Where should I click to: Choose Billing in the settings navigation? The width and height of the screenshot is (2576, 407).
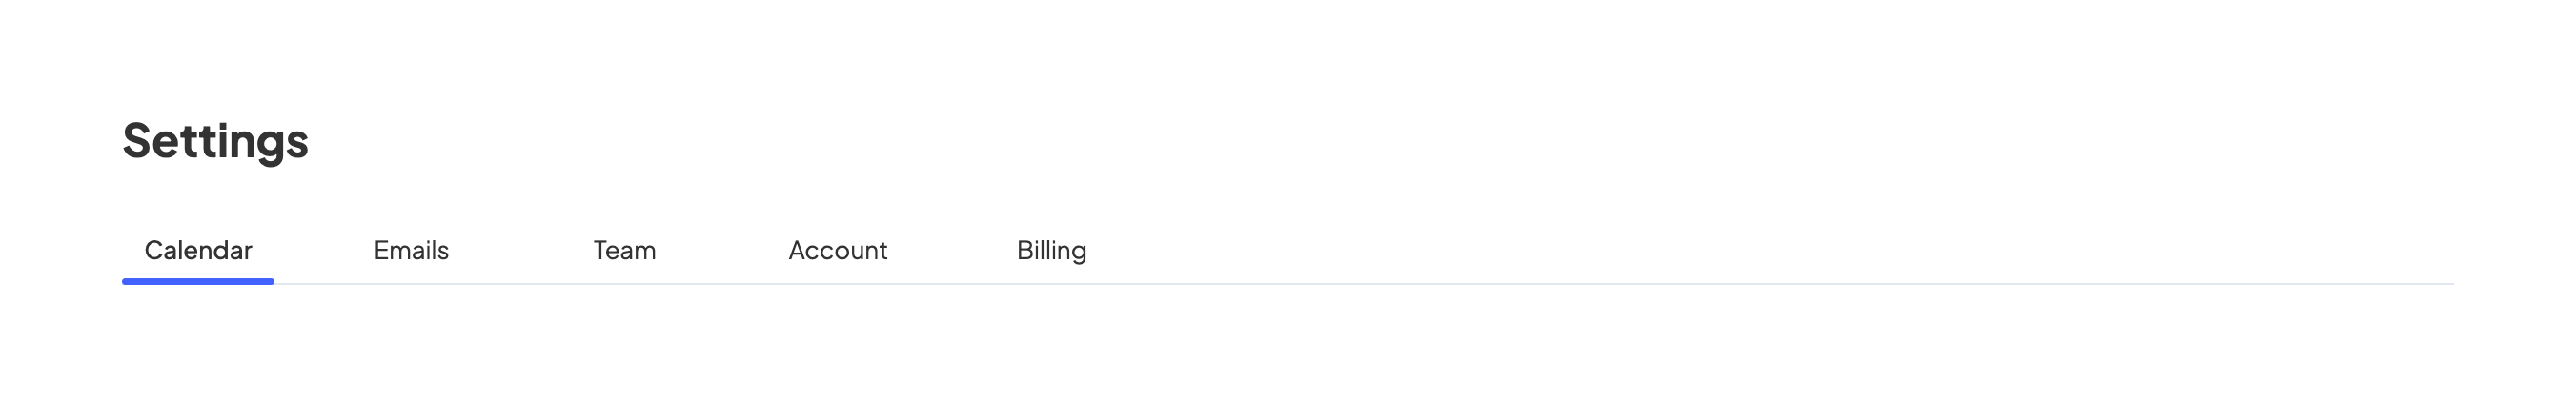click(x=1051, y=250)
